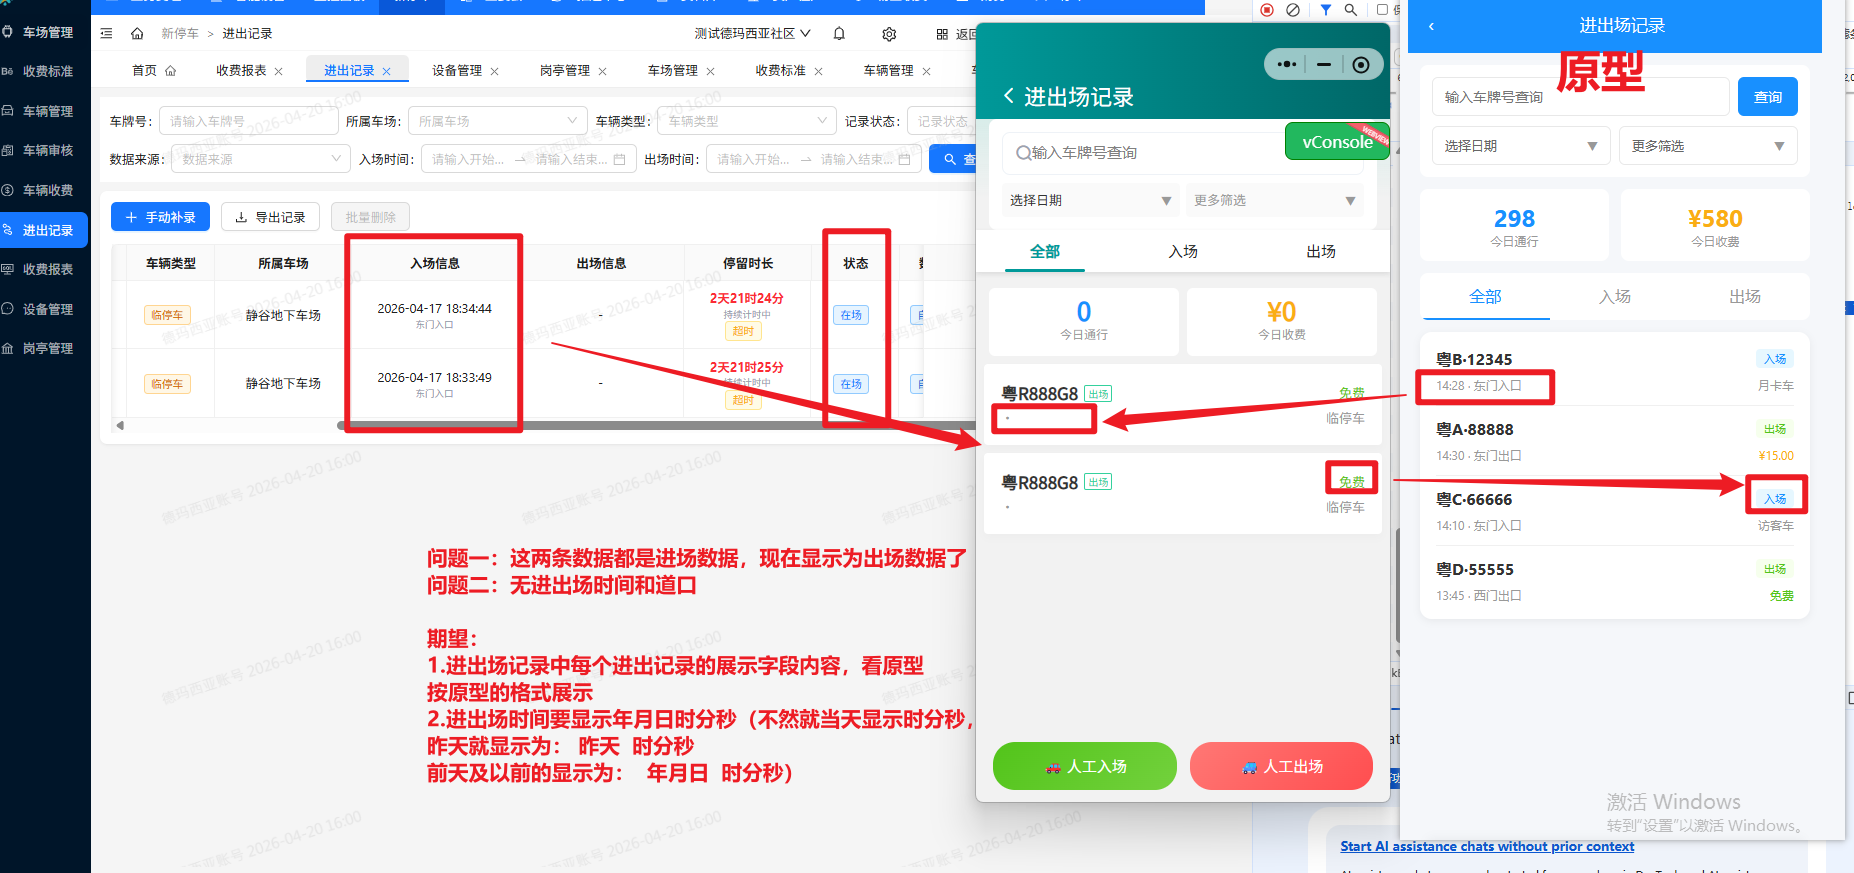Expand the 车辆类型 dropdown
The height and width of the screenshot is (873, 1854).
point(746,121)
